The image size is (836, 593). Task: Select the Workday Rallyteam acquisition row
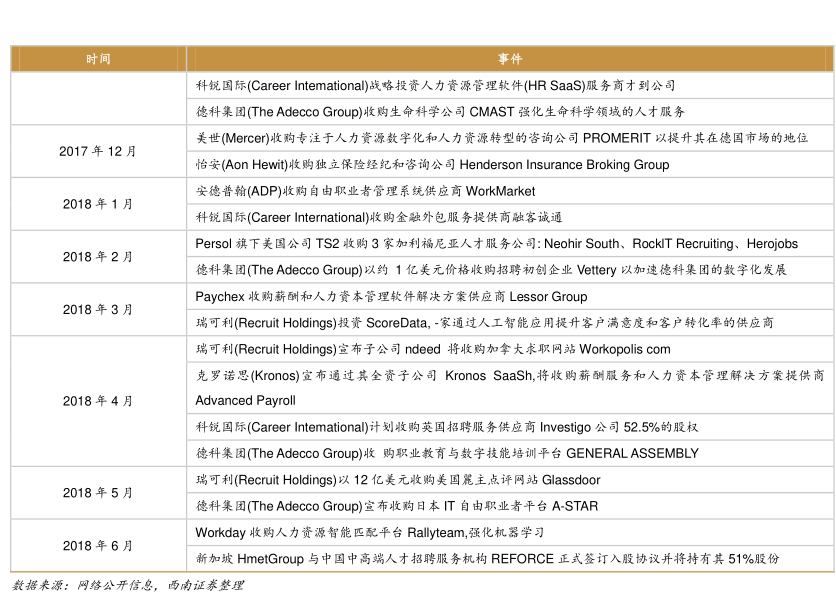pos(369,532)
